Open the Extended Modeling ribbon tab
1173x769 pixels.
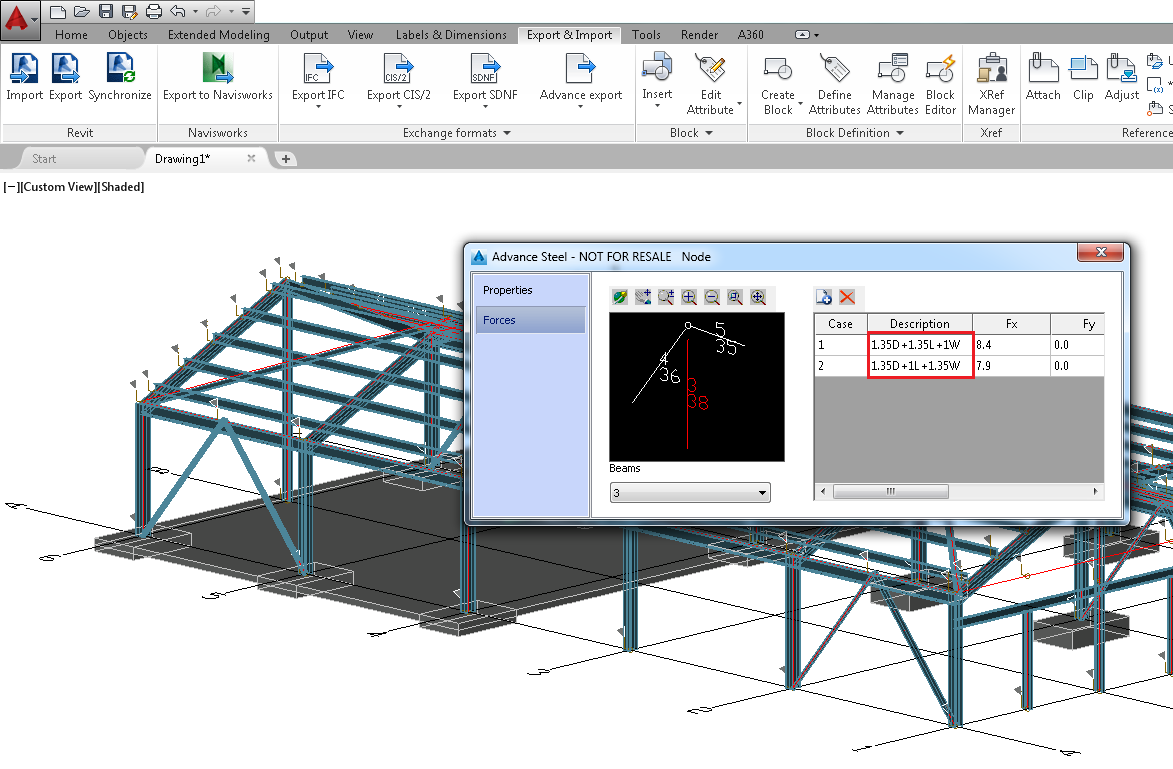tap(218, 34)
